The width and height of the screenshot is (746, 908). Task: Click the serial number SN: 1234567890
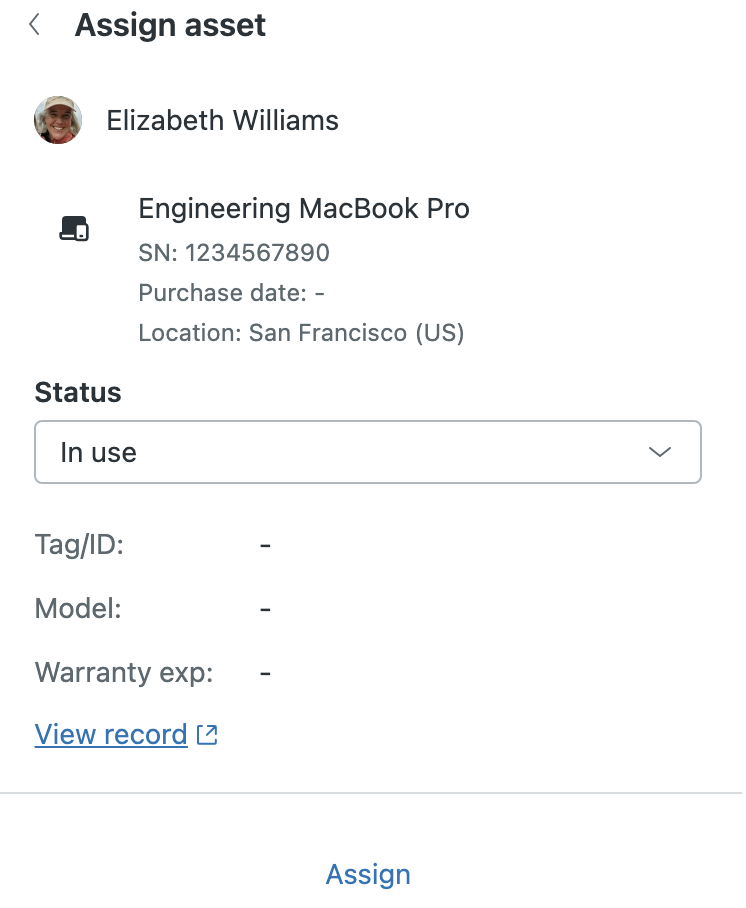coord(234,253)
